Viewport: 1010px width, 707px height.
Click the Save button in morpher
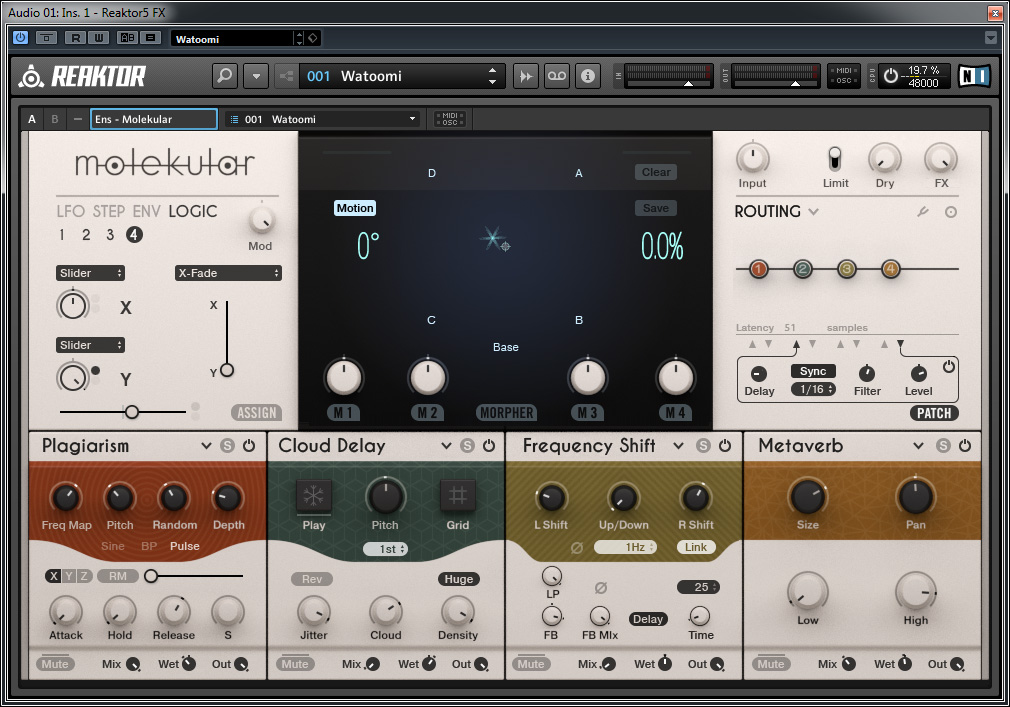[656, 208]
